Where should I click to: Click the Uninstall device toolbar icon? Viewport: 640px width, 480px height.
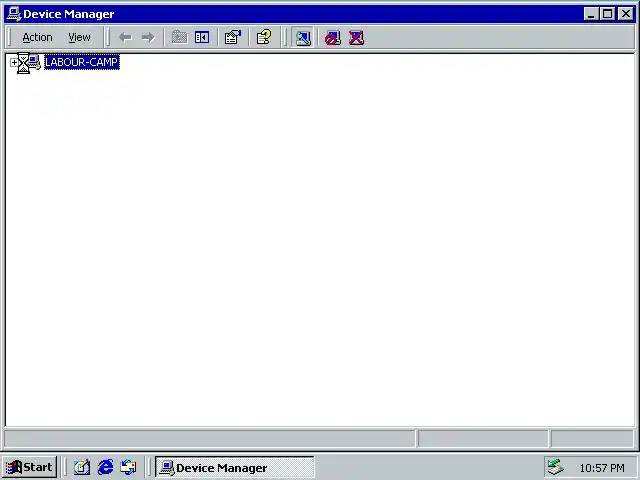356,38
